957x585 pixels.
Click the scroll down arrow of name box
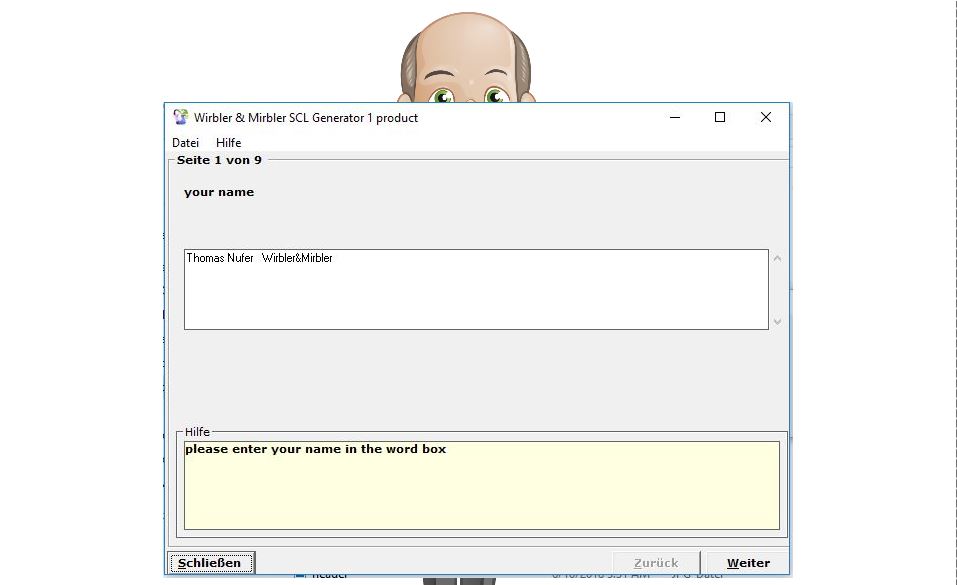click(777, 321)
